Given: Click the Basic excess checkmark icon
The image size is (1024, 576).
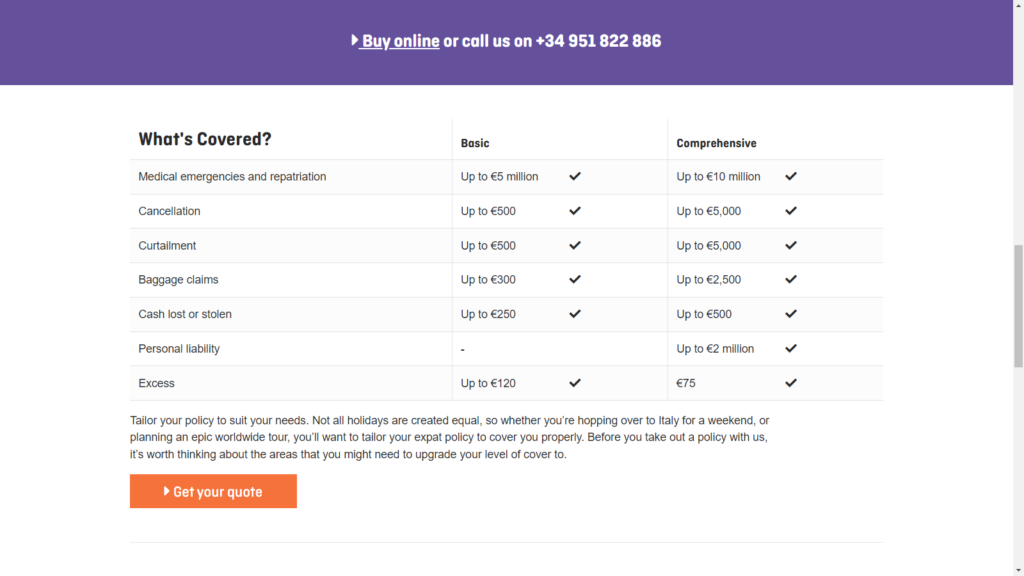Looking at the screenshot, I should point(575,383).
